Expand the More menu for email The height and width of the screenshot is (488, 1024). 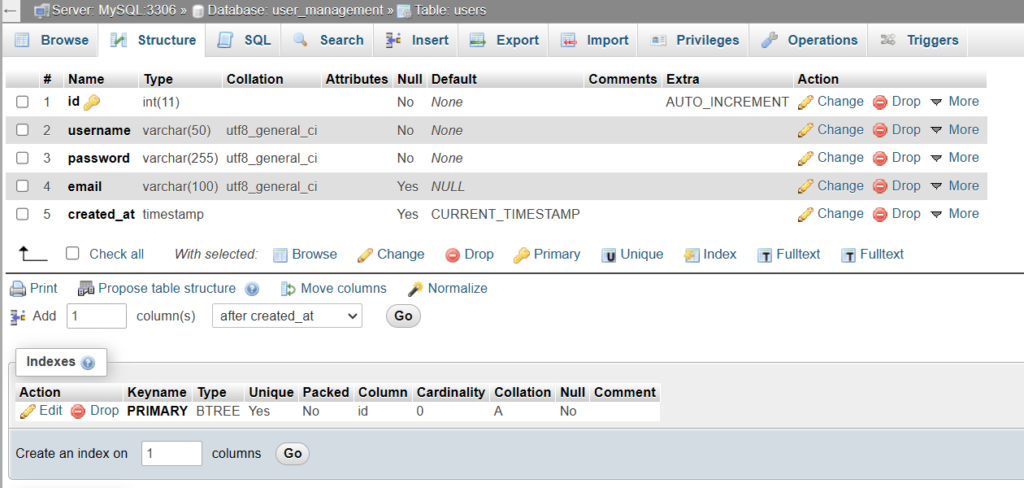tap(955, 186)
